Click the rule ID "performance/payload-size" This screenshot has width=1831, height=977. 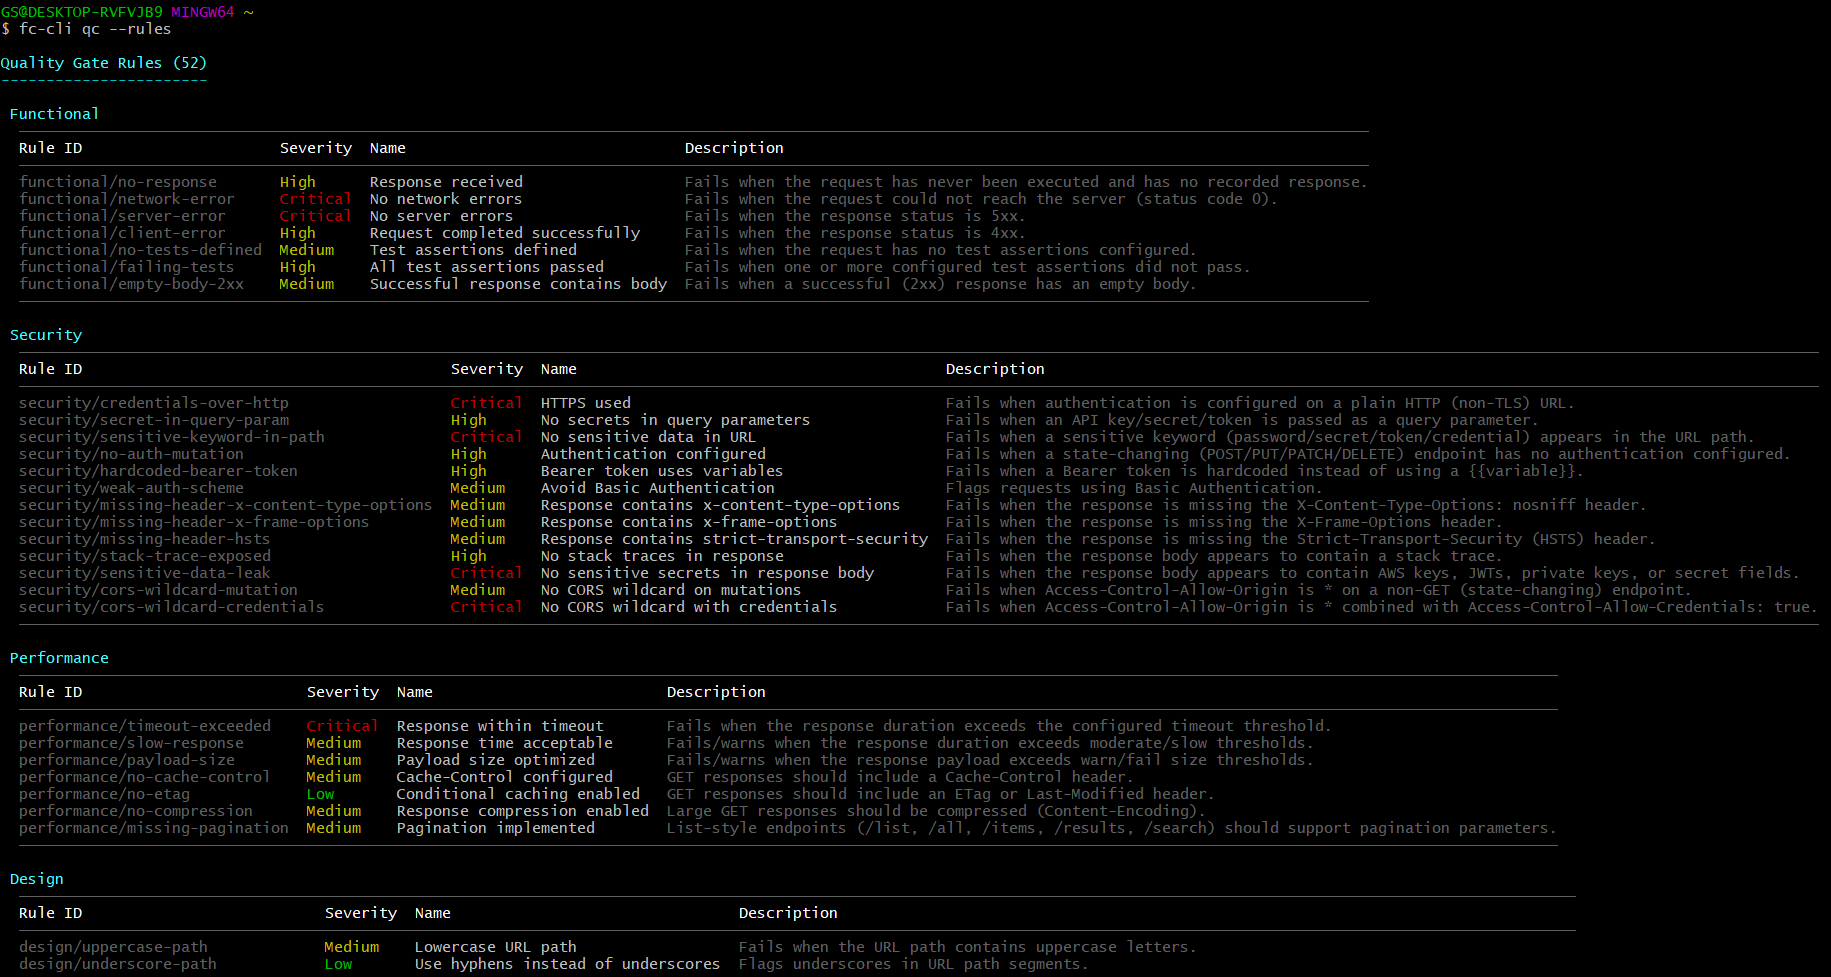[x=127, y=760]
